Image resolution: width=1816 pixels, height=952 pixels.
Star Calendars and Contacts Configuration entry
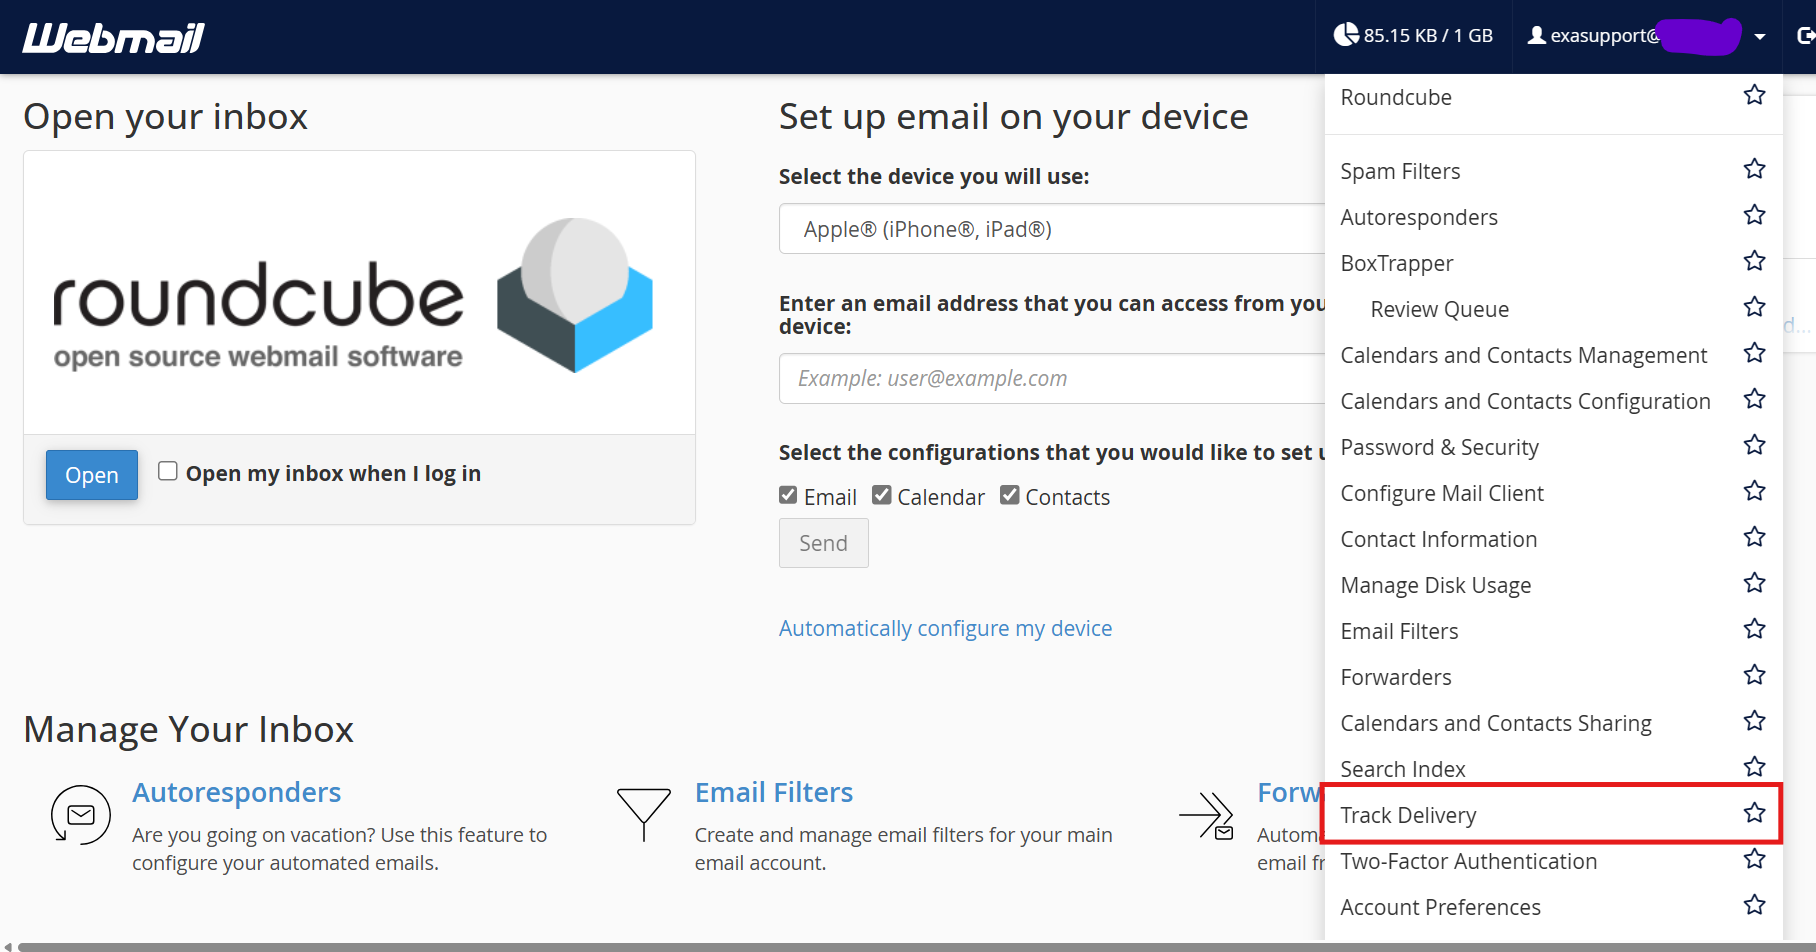point(1754,399)
